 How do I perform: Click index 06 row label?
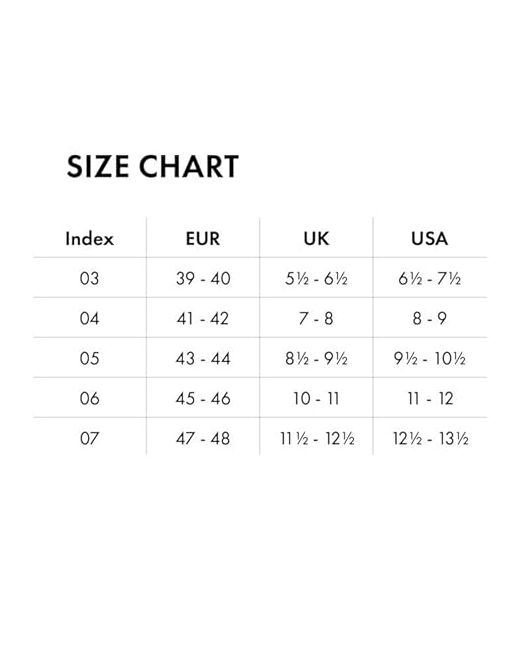pyautogui.click(x=90, y=398)
